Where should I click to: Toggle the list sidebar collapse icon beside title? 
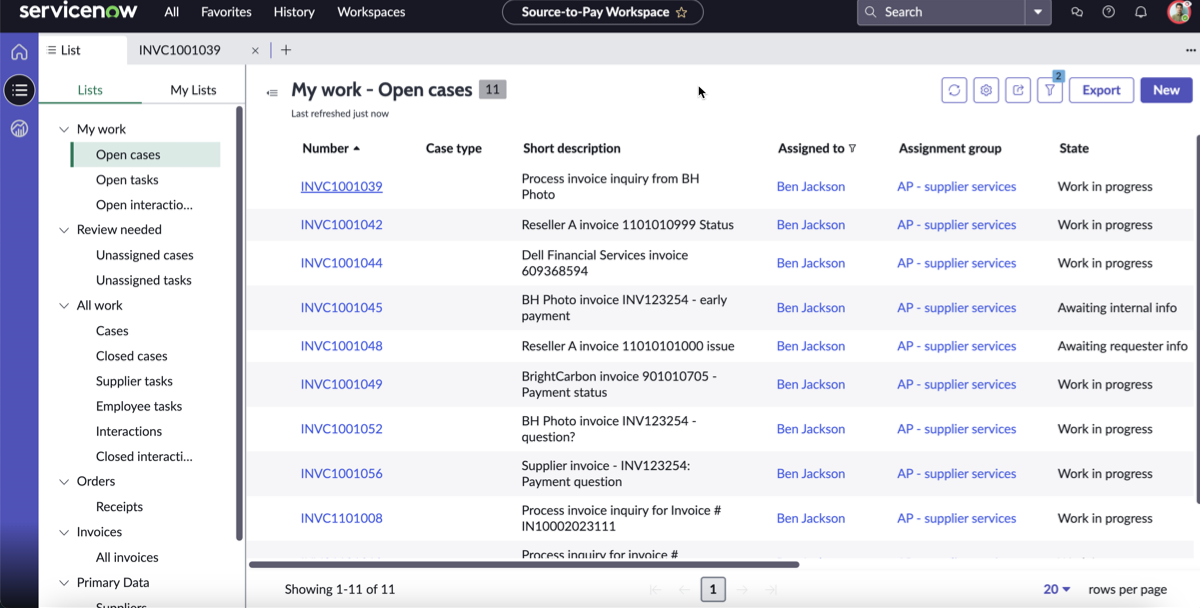tap(272, 93)
